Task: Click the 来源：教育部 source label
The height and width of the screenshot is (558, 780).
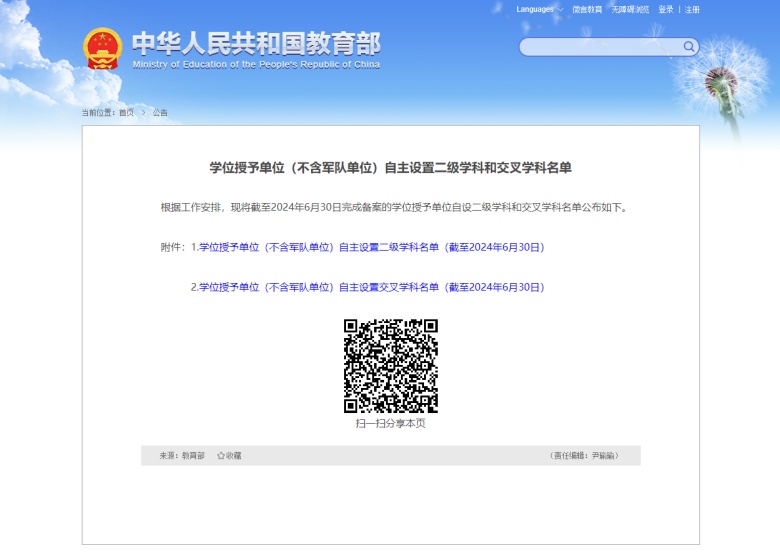Action: [182, 455]
